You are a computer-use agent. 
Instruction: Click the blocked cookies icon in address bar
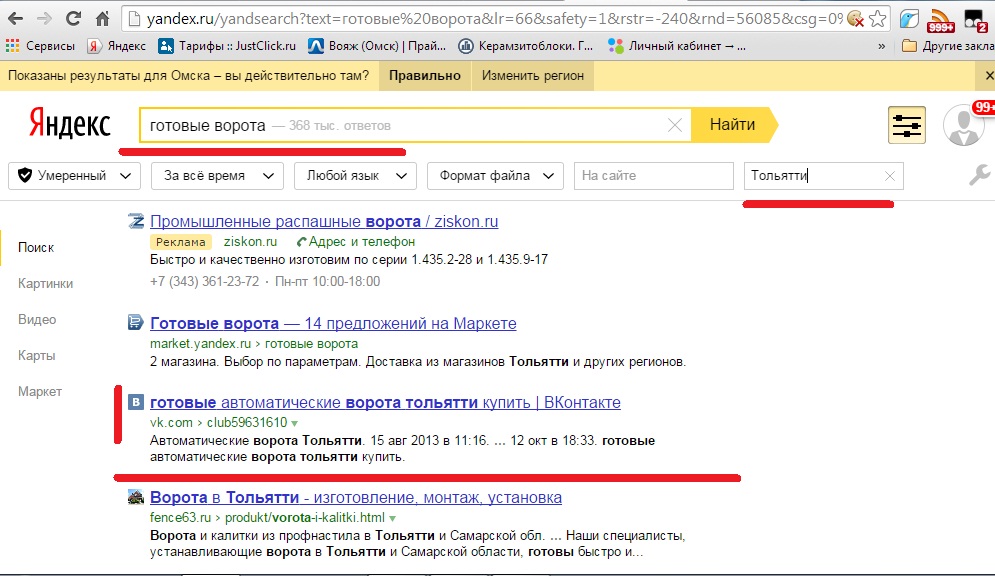tap(855, 19)
